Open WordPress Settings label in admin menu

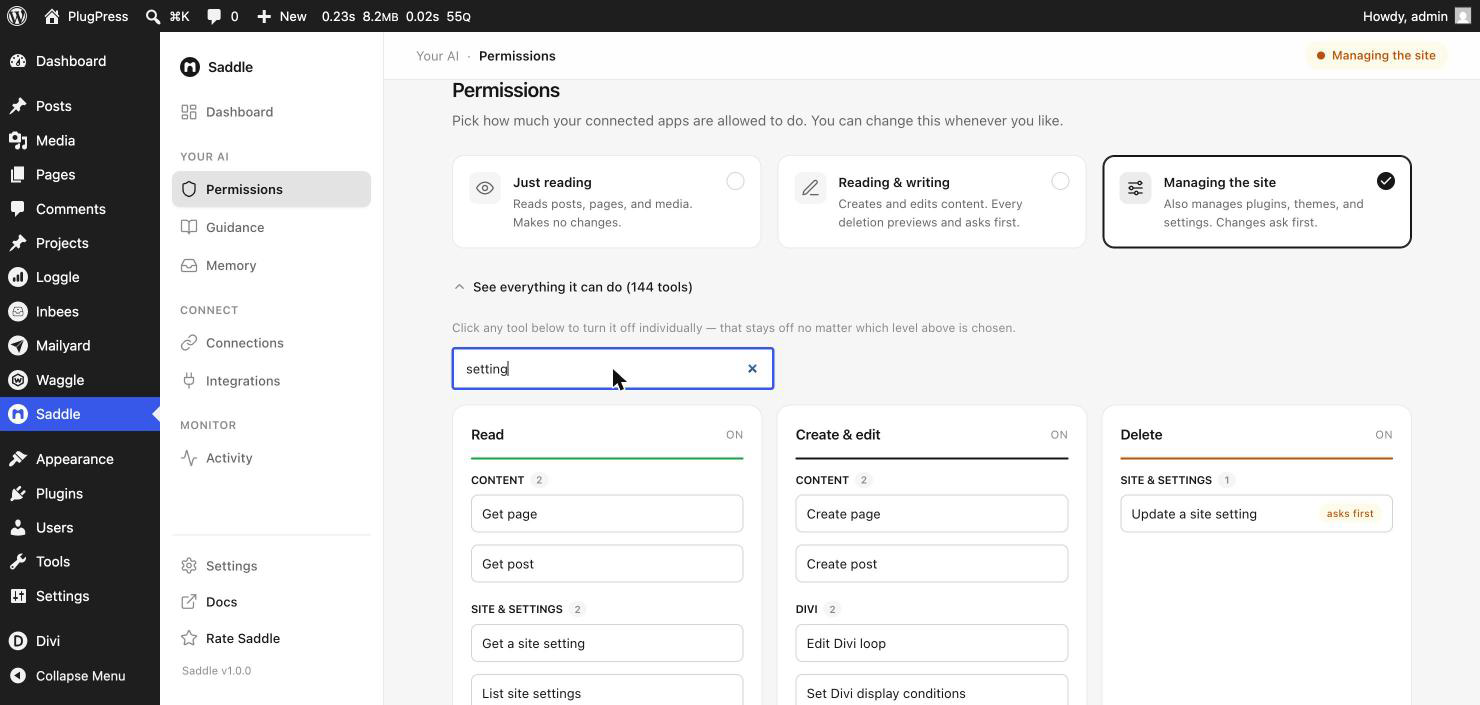[x=62, y=596]
